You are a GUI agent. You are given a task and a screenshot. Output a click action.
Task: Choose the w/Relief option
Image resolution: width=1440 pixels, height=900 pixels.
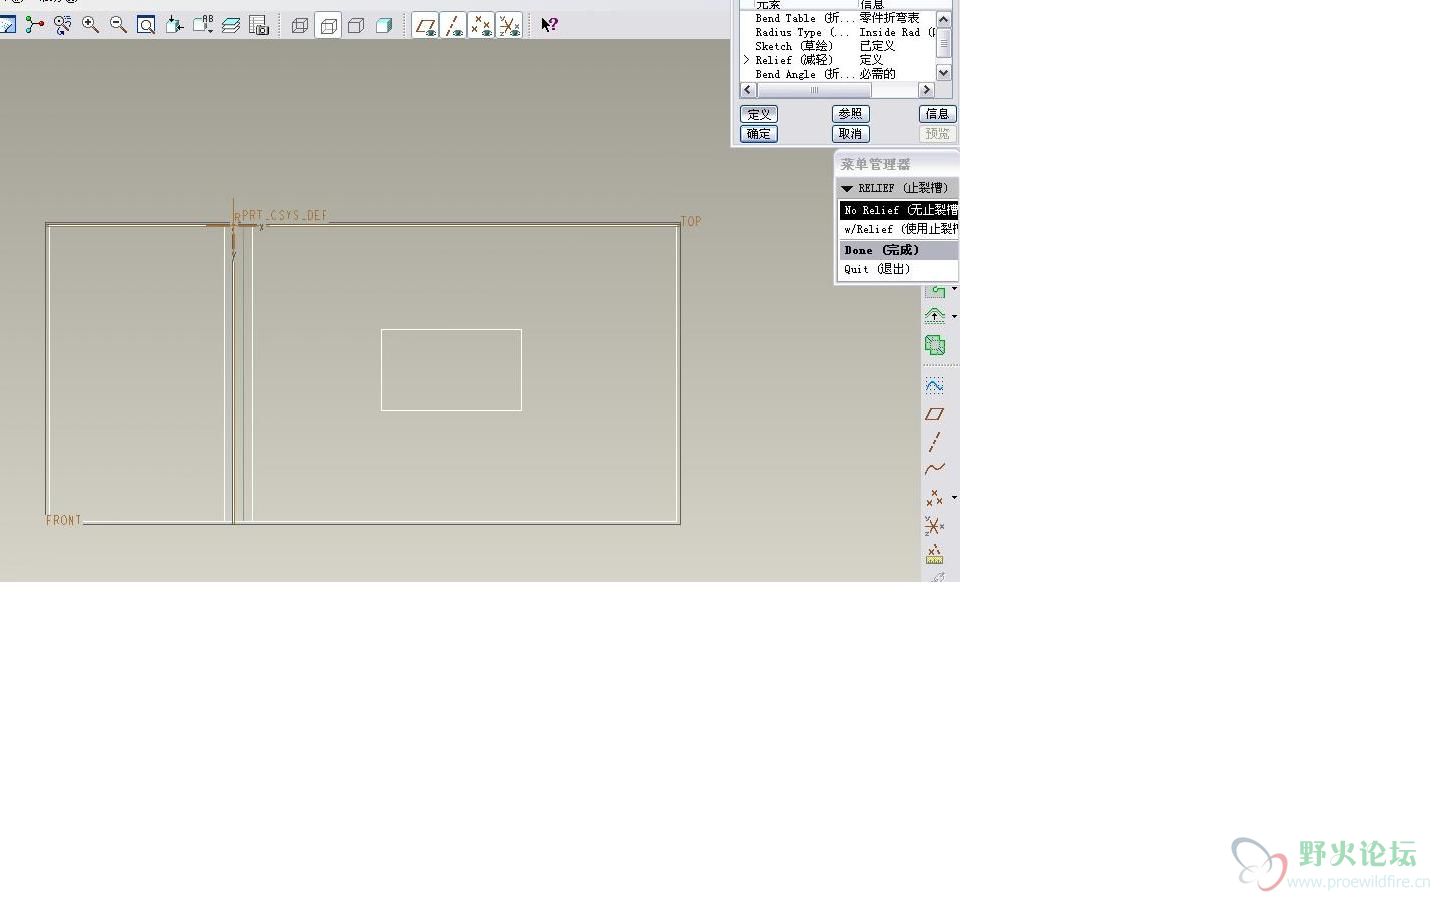tap(899, 229)
